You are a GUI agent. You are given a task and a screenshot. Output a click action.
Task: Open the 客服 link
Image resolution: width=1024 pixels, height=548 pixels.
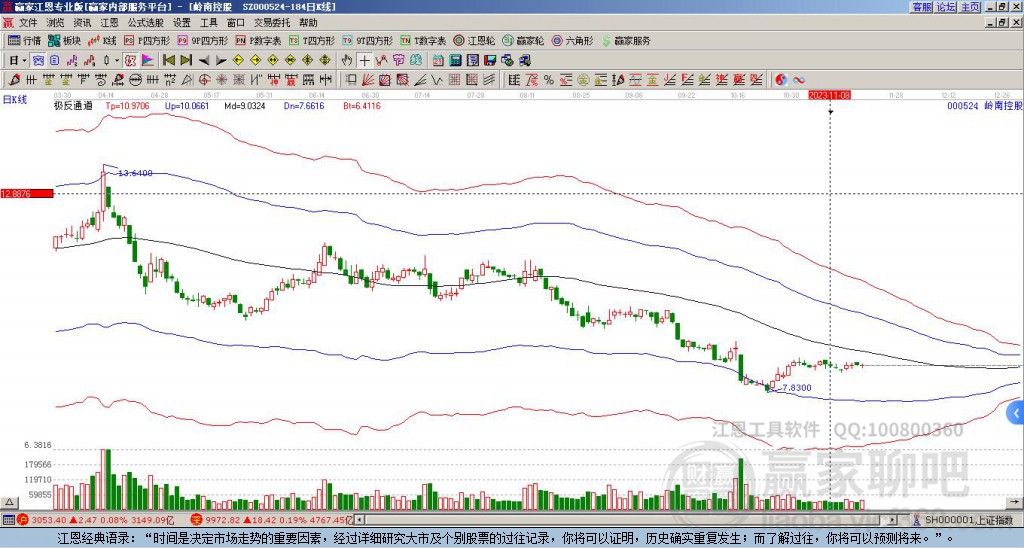tap(922, 7)
